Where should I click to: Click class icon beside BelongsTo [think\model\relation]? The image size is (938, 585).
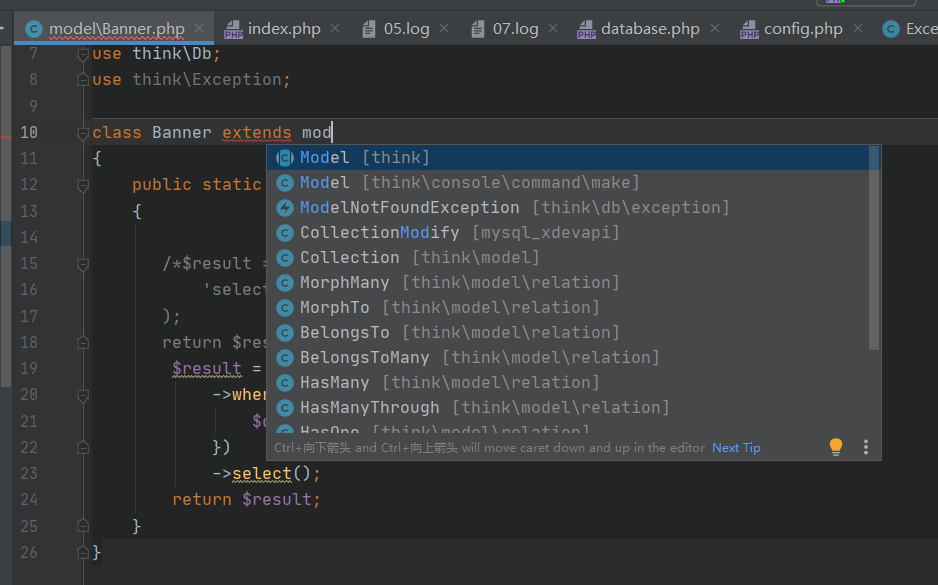click(x=285, y=333)
